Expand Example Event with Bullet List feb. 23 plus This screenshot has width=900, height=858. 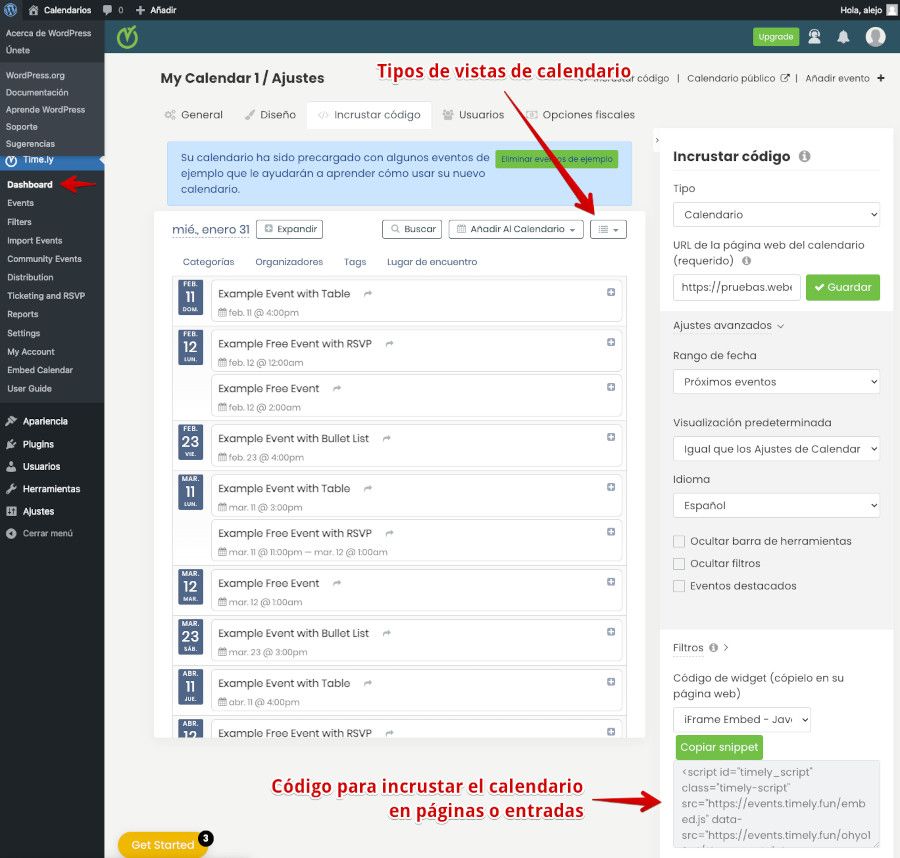click(611, 437)
